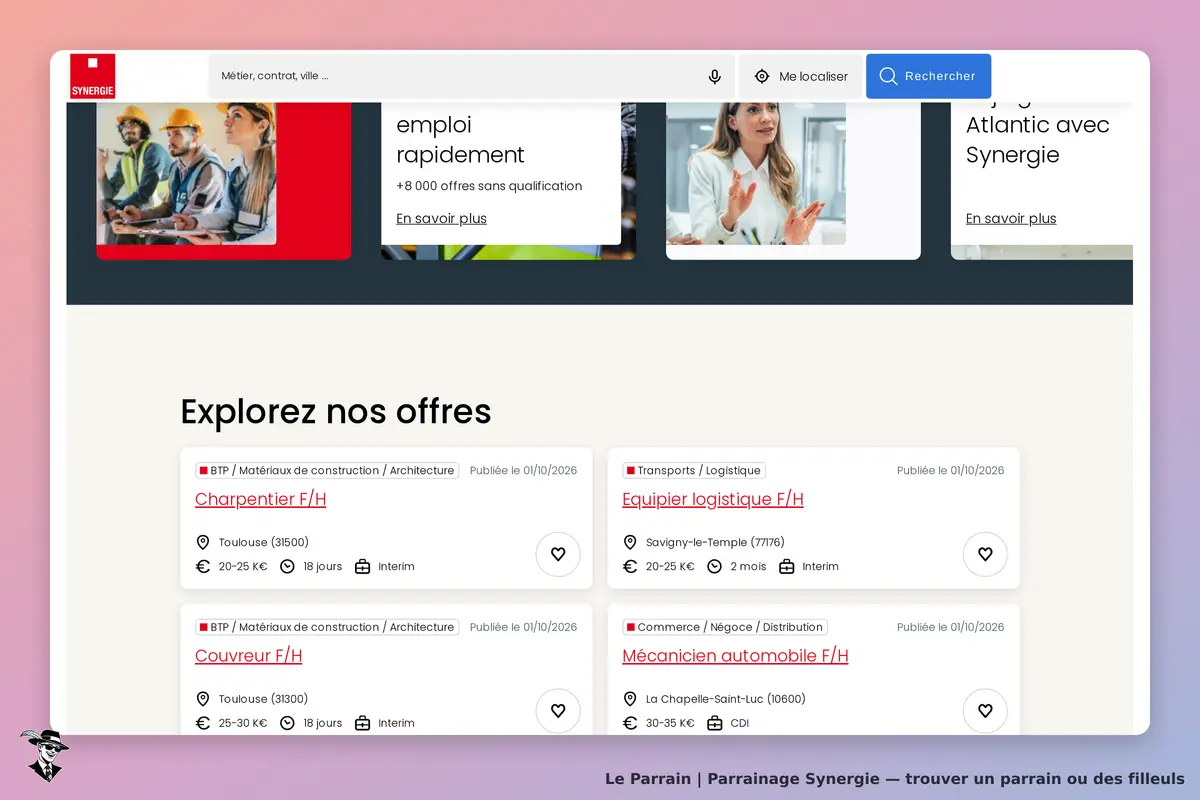This screenshot has width=1200, height=800.
Task: Click Savigny-le-Temple (77176) location text
Action: tap(715, 542)
